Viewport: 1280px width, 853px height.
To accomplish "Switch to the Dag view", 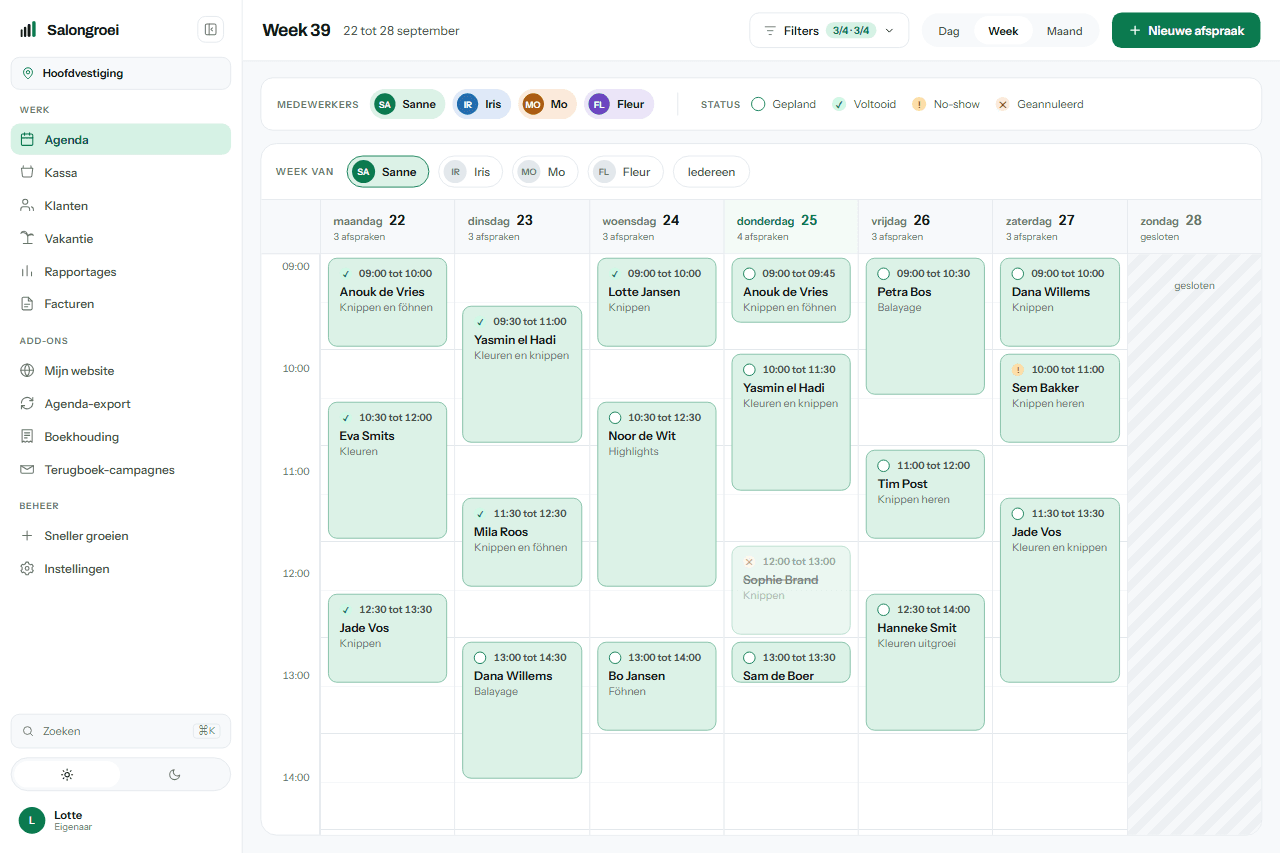I will [949, 31].
